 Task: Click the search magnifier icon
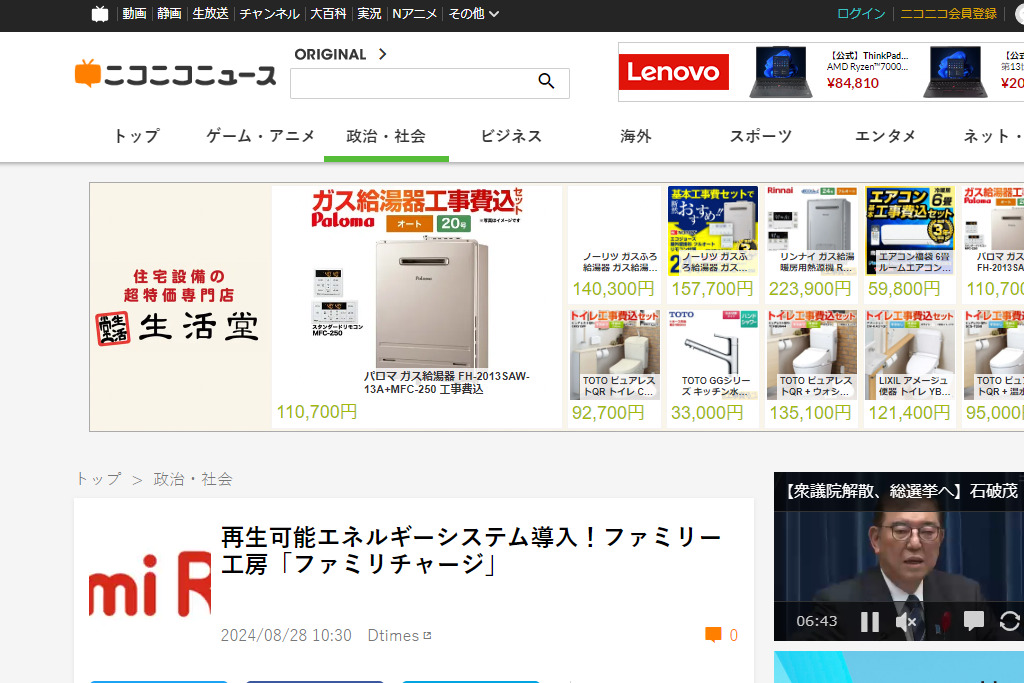click(x=547, y=81)
